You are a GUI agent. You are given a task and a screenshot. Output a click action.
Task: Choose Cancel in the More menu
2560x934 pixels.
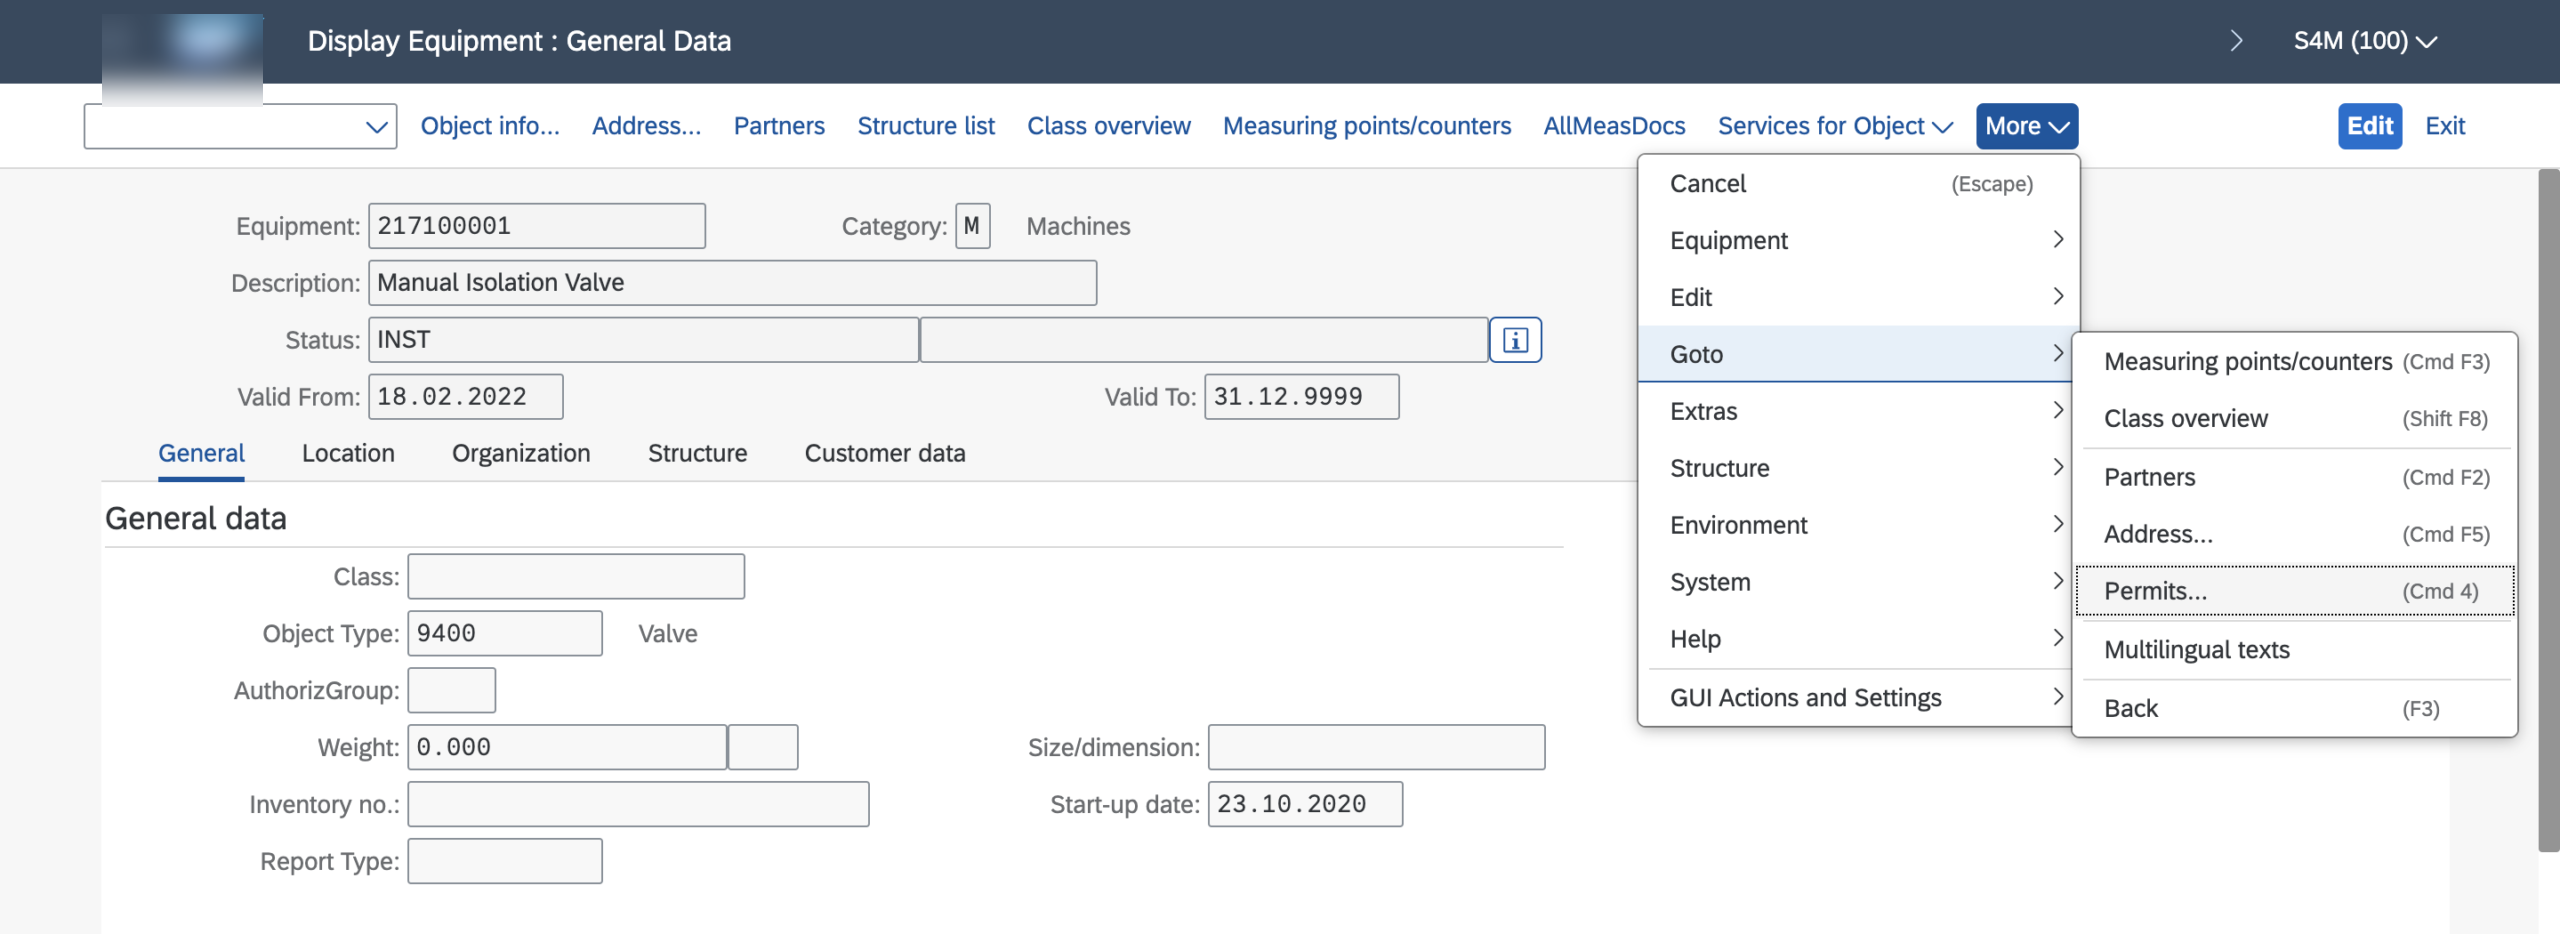(1859, 184)
